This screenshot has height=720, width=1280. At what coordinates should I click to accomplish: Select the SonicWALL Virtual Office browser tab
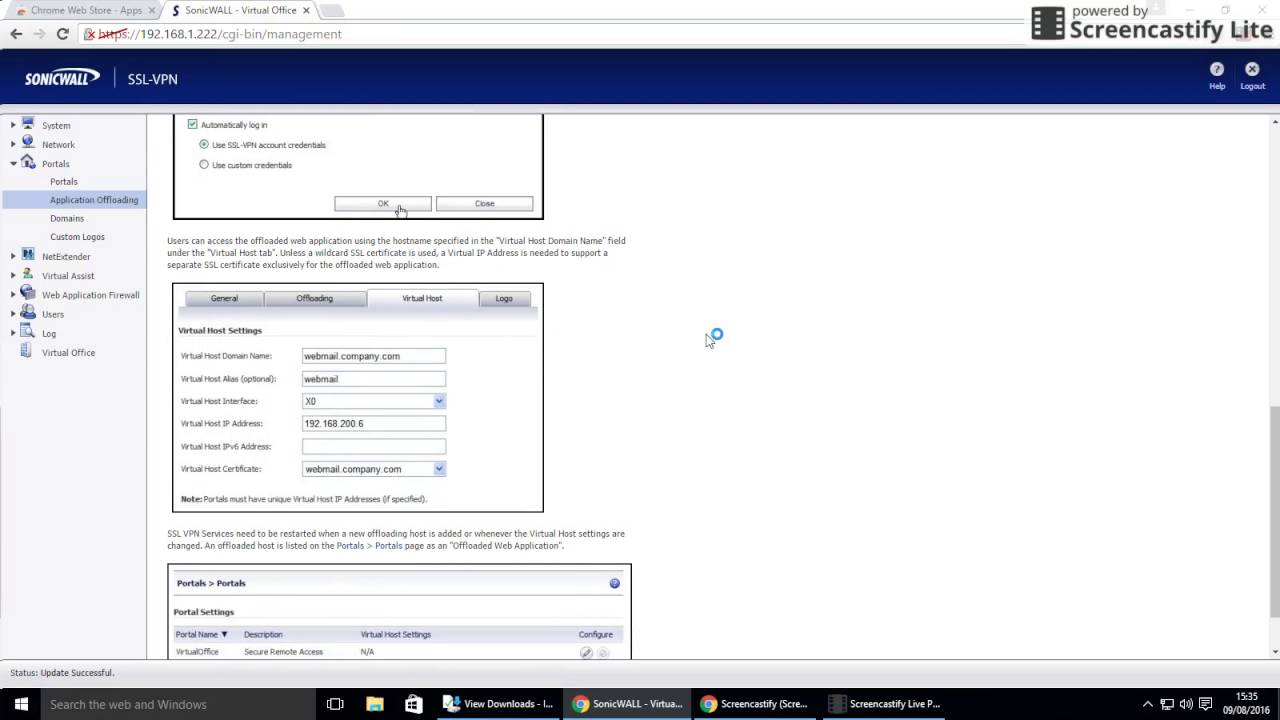[x=240, y=10]
